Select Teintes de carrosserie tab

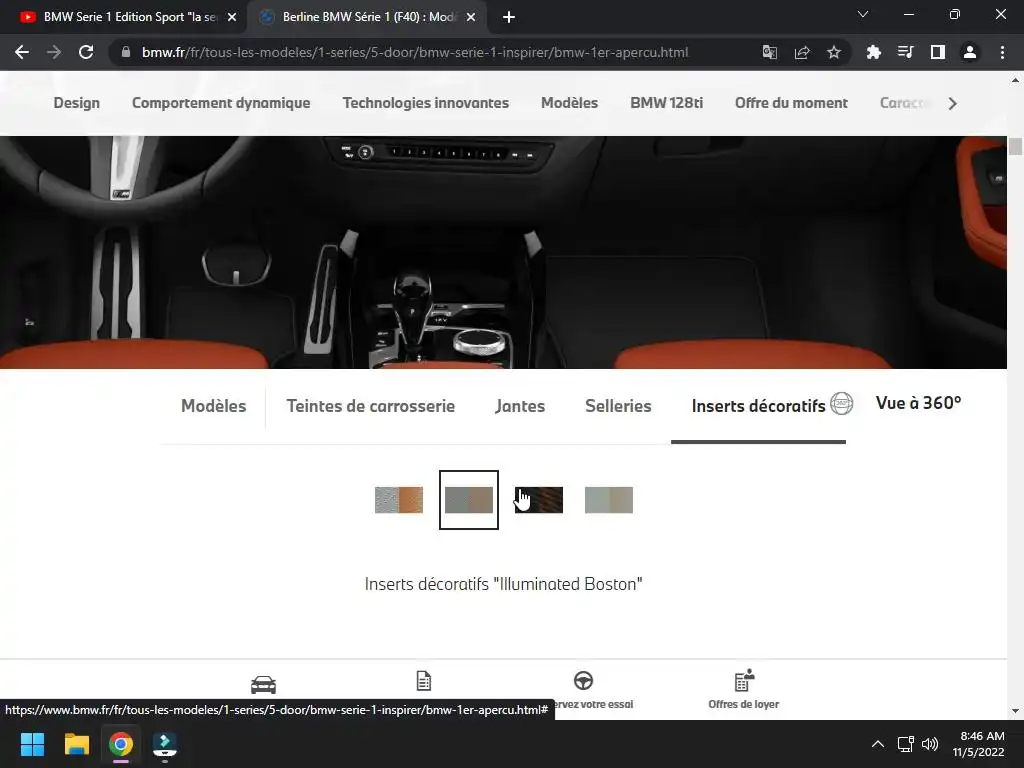pos(371,406)
